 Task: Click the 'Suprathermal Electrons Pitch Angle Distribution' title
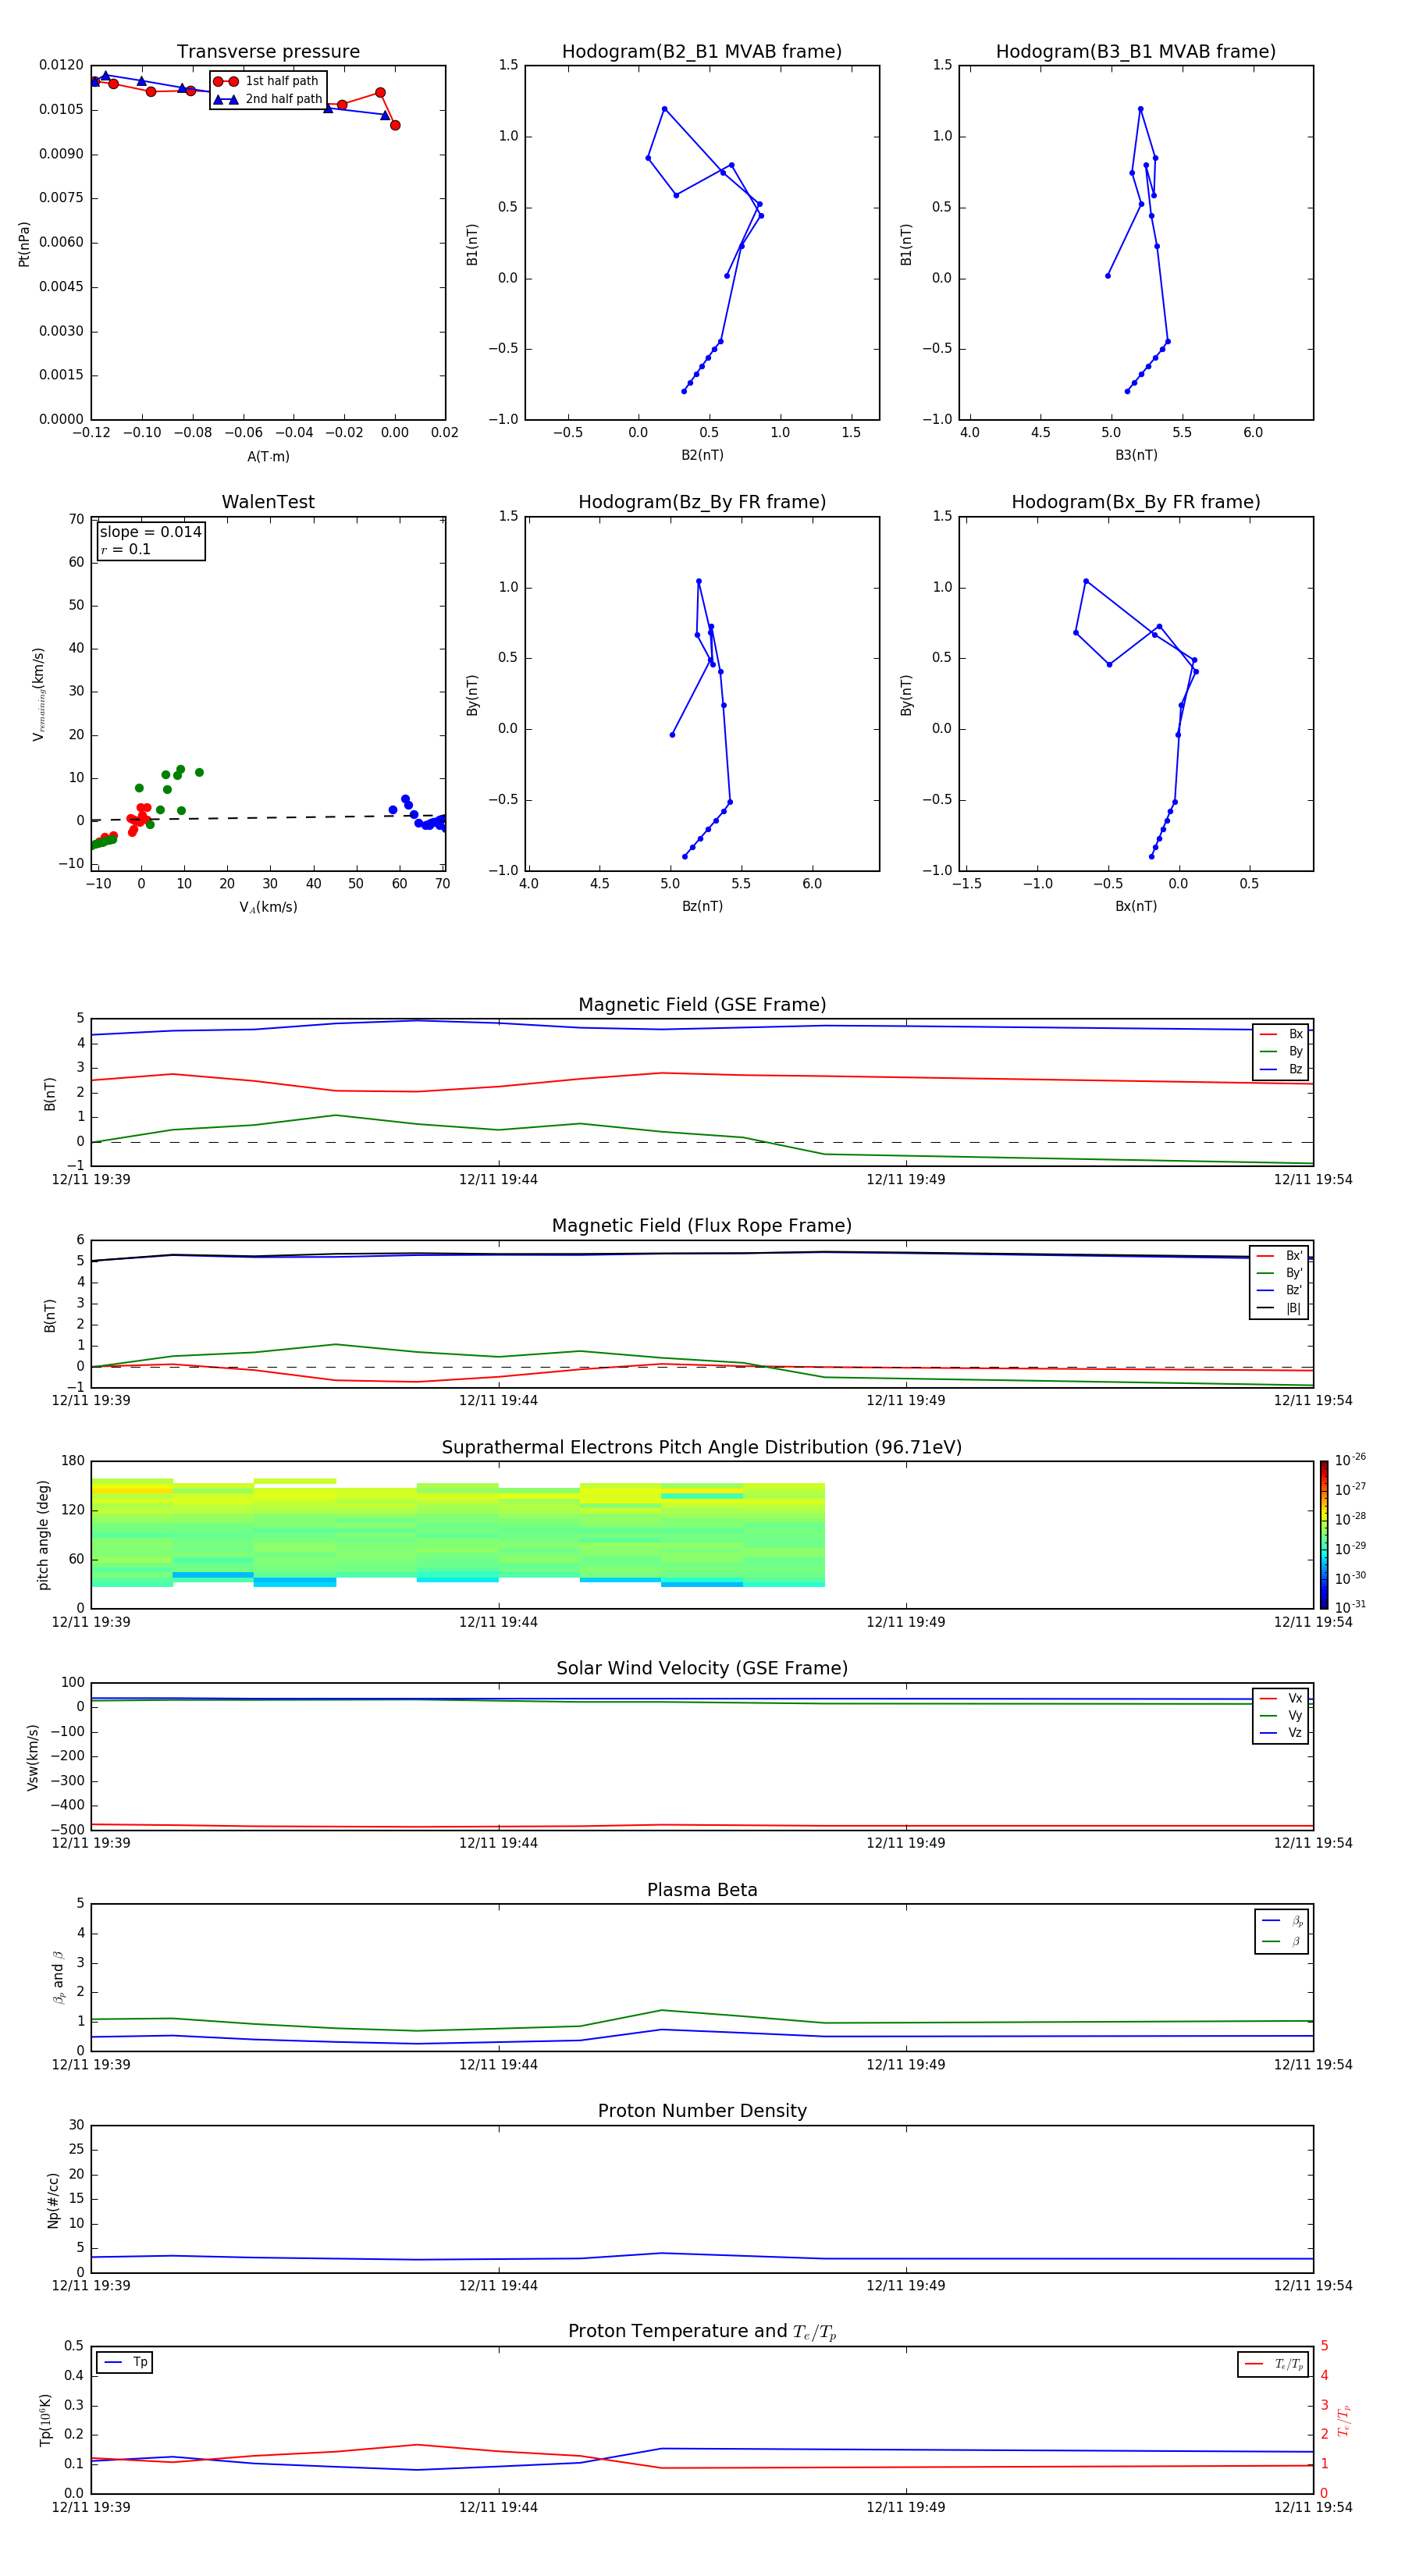702,1448
